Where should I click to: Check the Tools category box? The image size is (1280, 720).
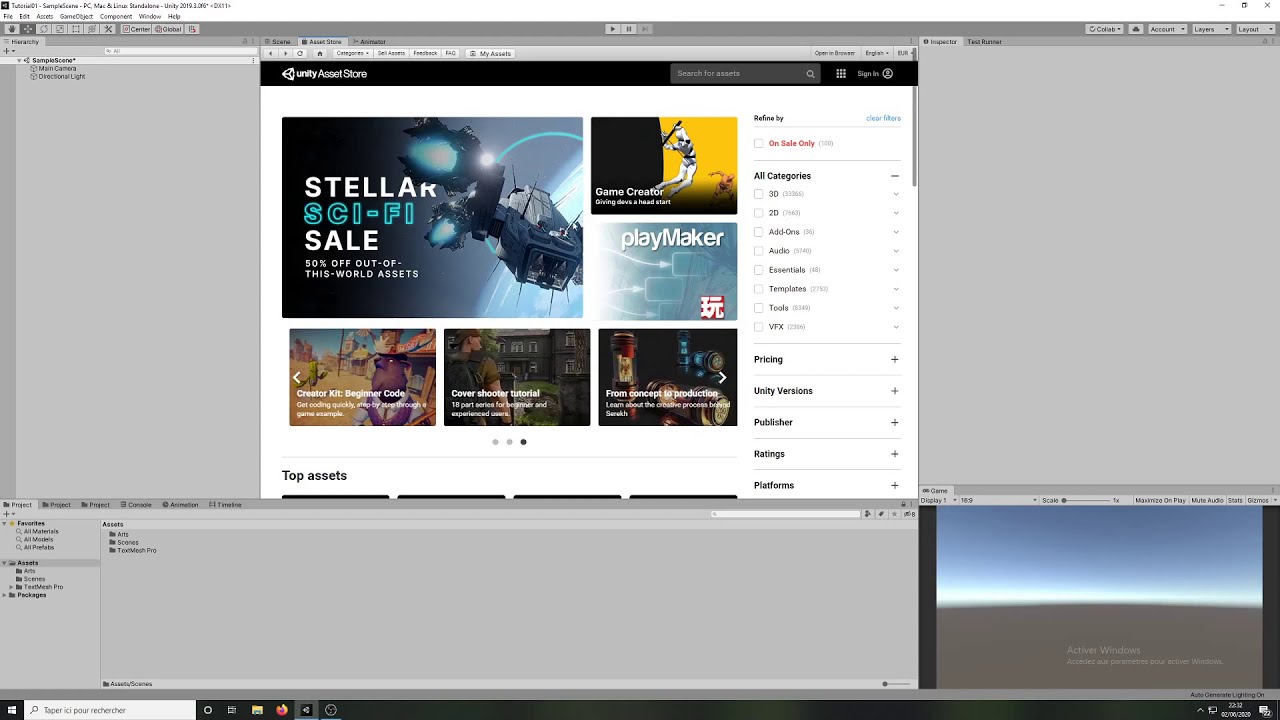tap(759, 308)
